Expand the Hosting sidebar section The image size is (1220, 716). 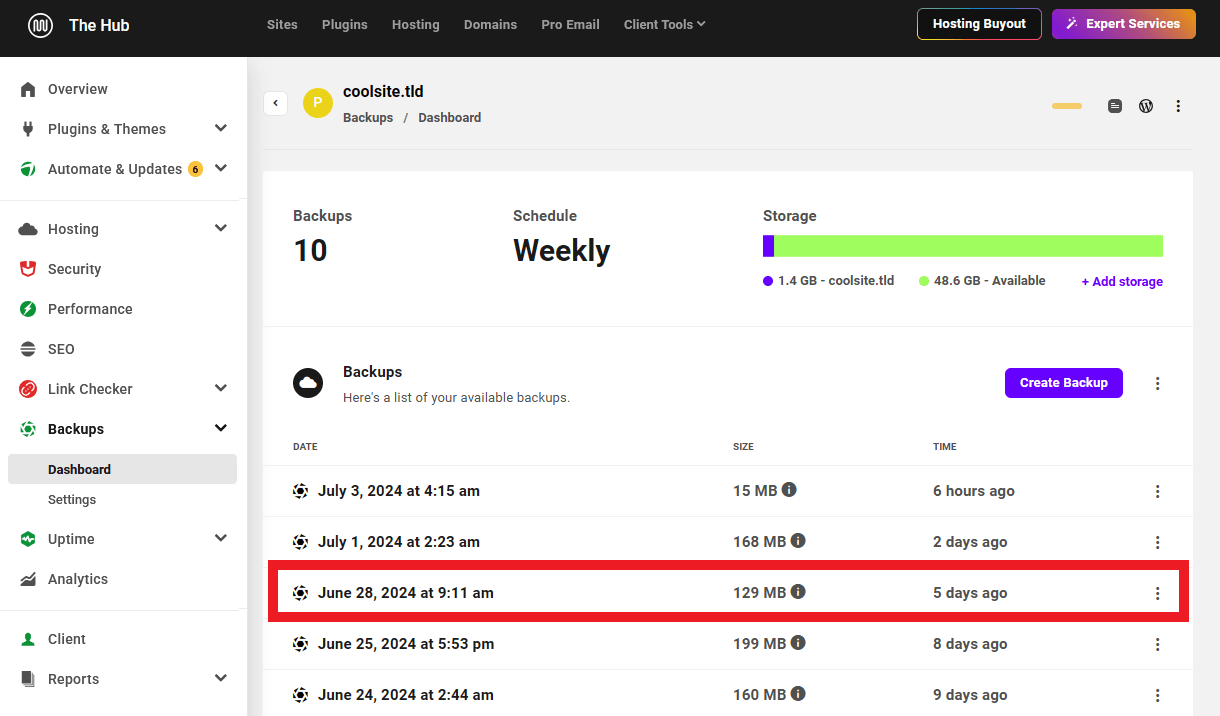click(221, 229)
